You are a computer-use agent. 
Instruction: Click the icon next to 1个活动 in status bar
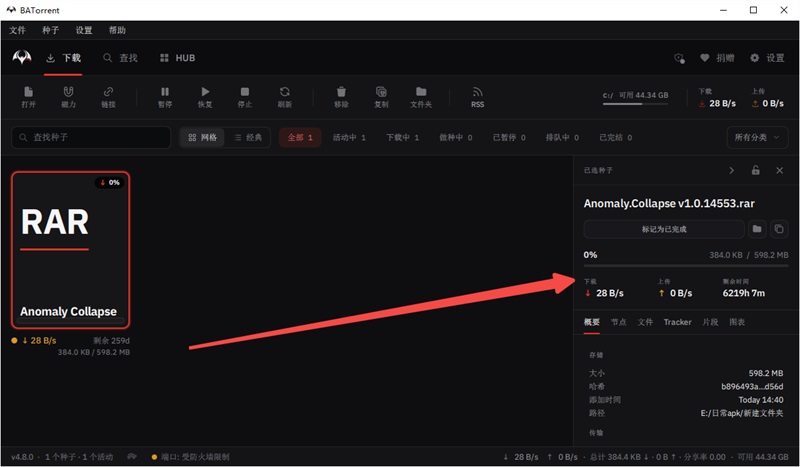click(132, 456)
